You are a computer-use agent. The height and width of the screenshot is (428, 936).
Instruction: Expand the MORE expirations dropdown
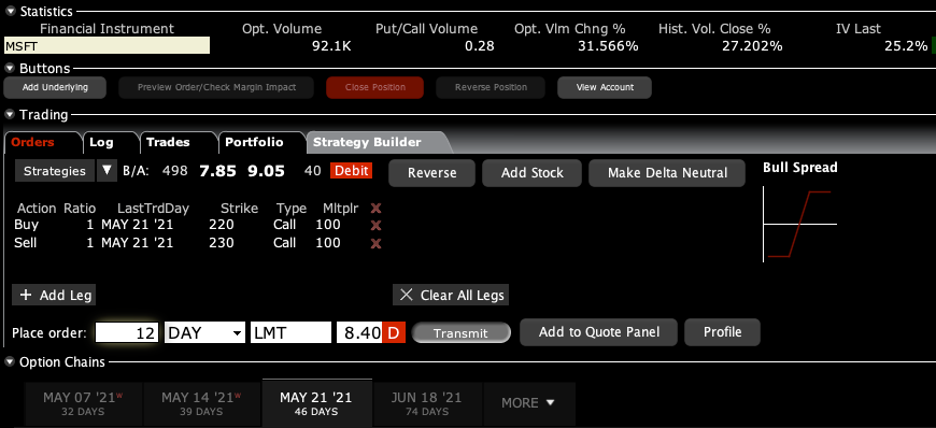[x=528, y=403]
